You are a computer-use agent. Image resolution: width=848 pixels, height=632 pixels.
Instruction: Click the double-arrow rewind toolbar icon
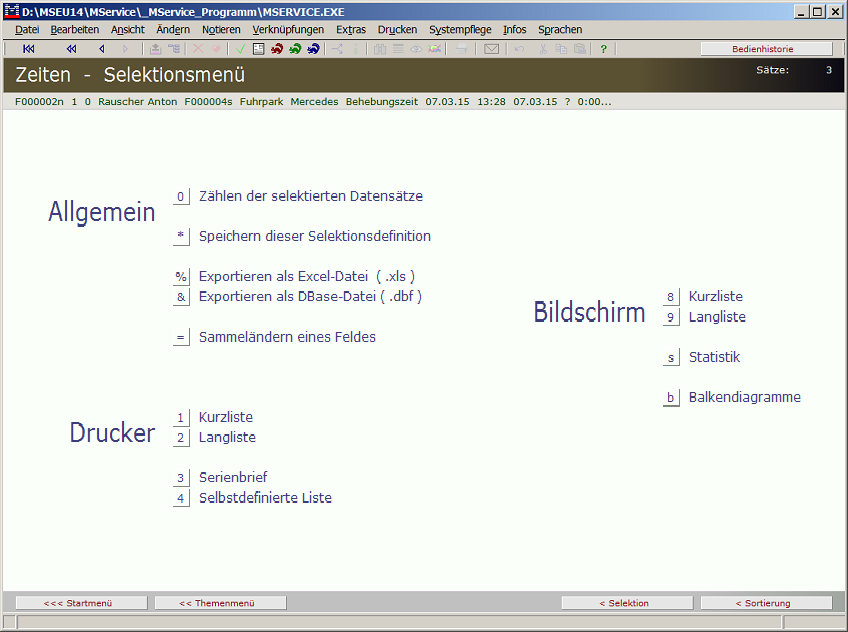(71, 48)
